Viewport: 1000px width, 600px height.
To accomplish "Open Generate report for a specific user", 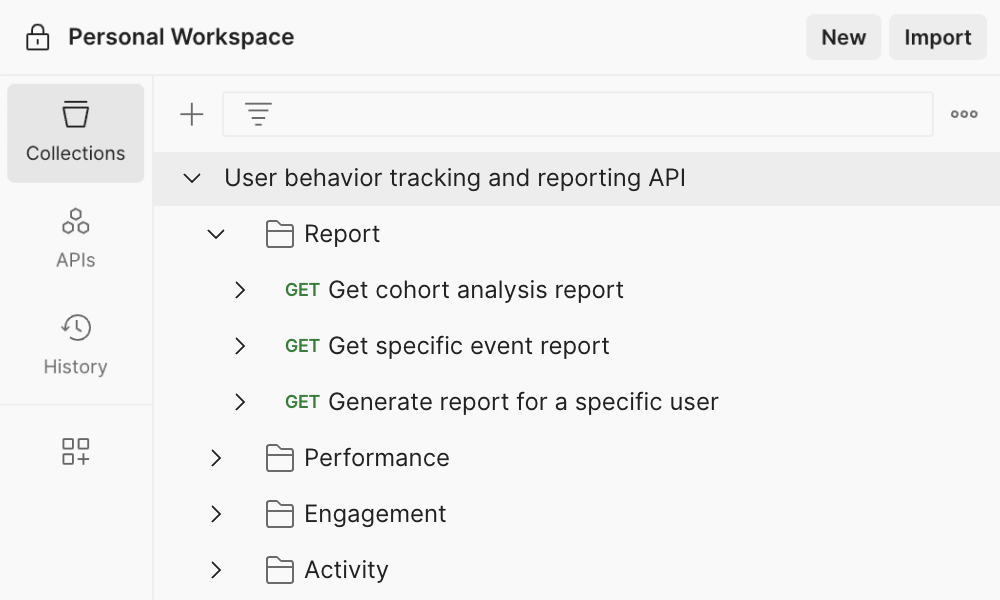I will [522, 402].
